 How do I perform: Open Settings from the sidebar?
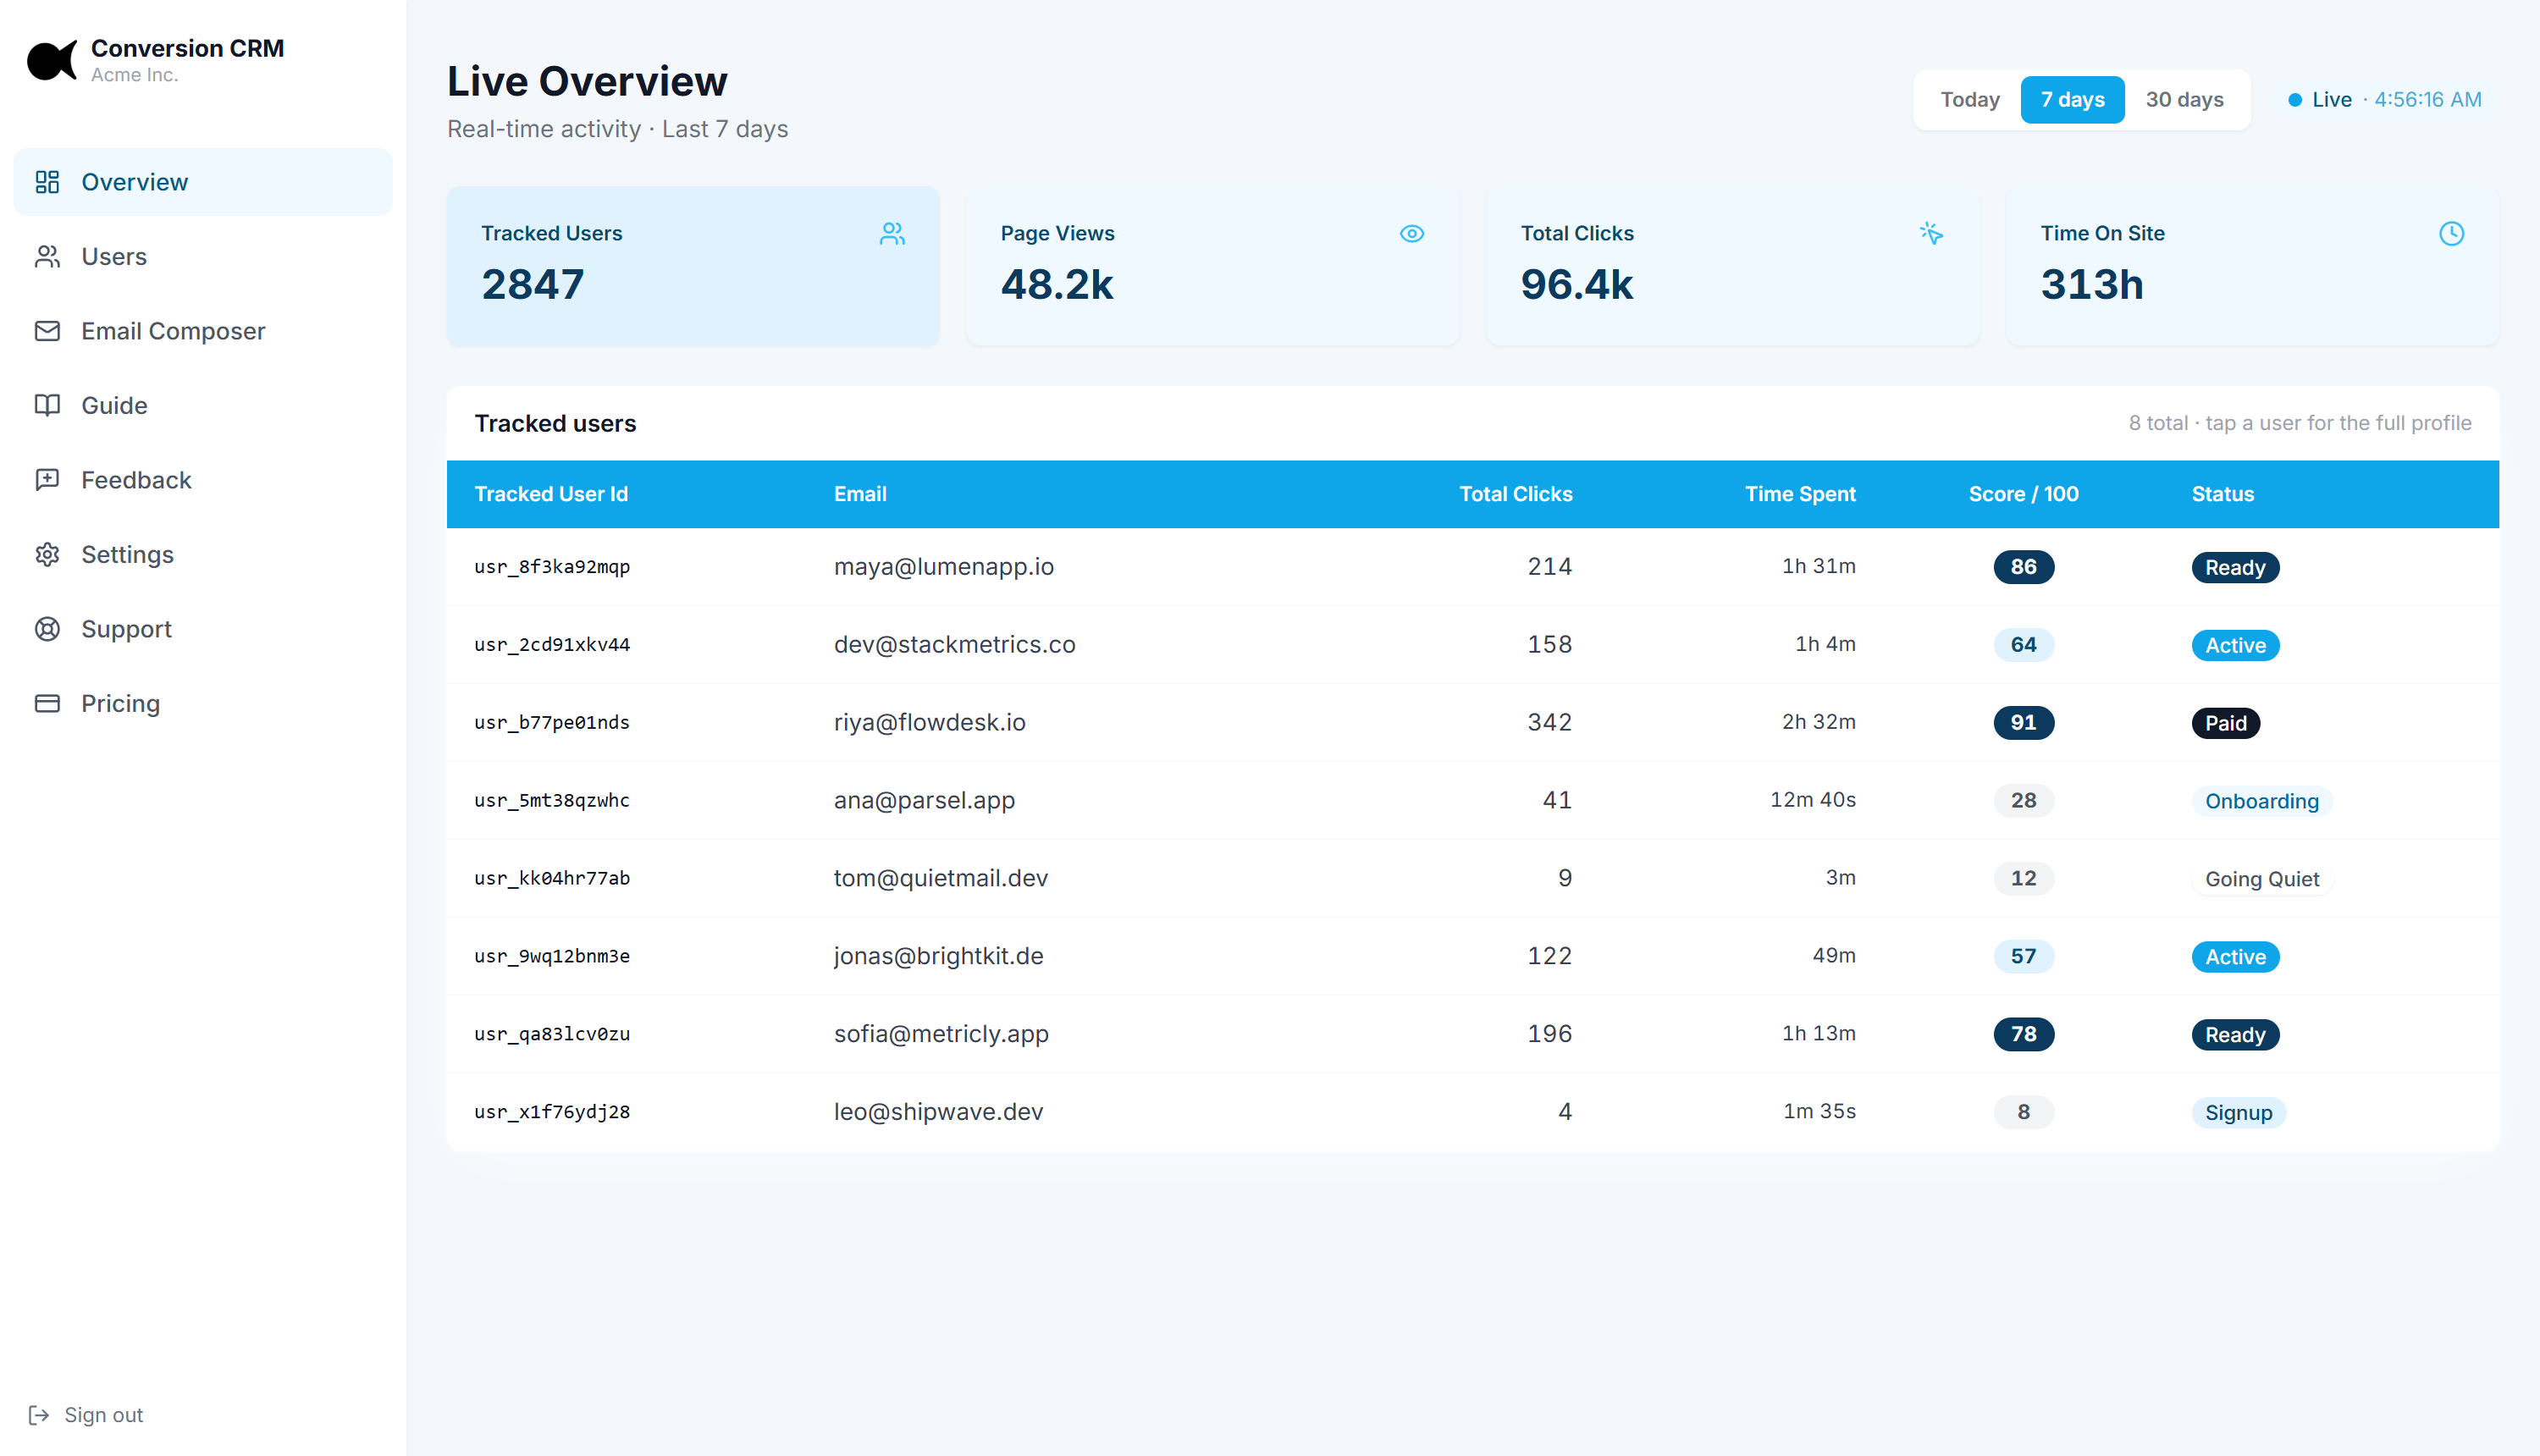(x=203, y=554)
